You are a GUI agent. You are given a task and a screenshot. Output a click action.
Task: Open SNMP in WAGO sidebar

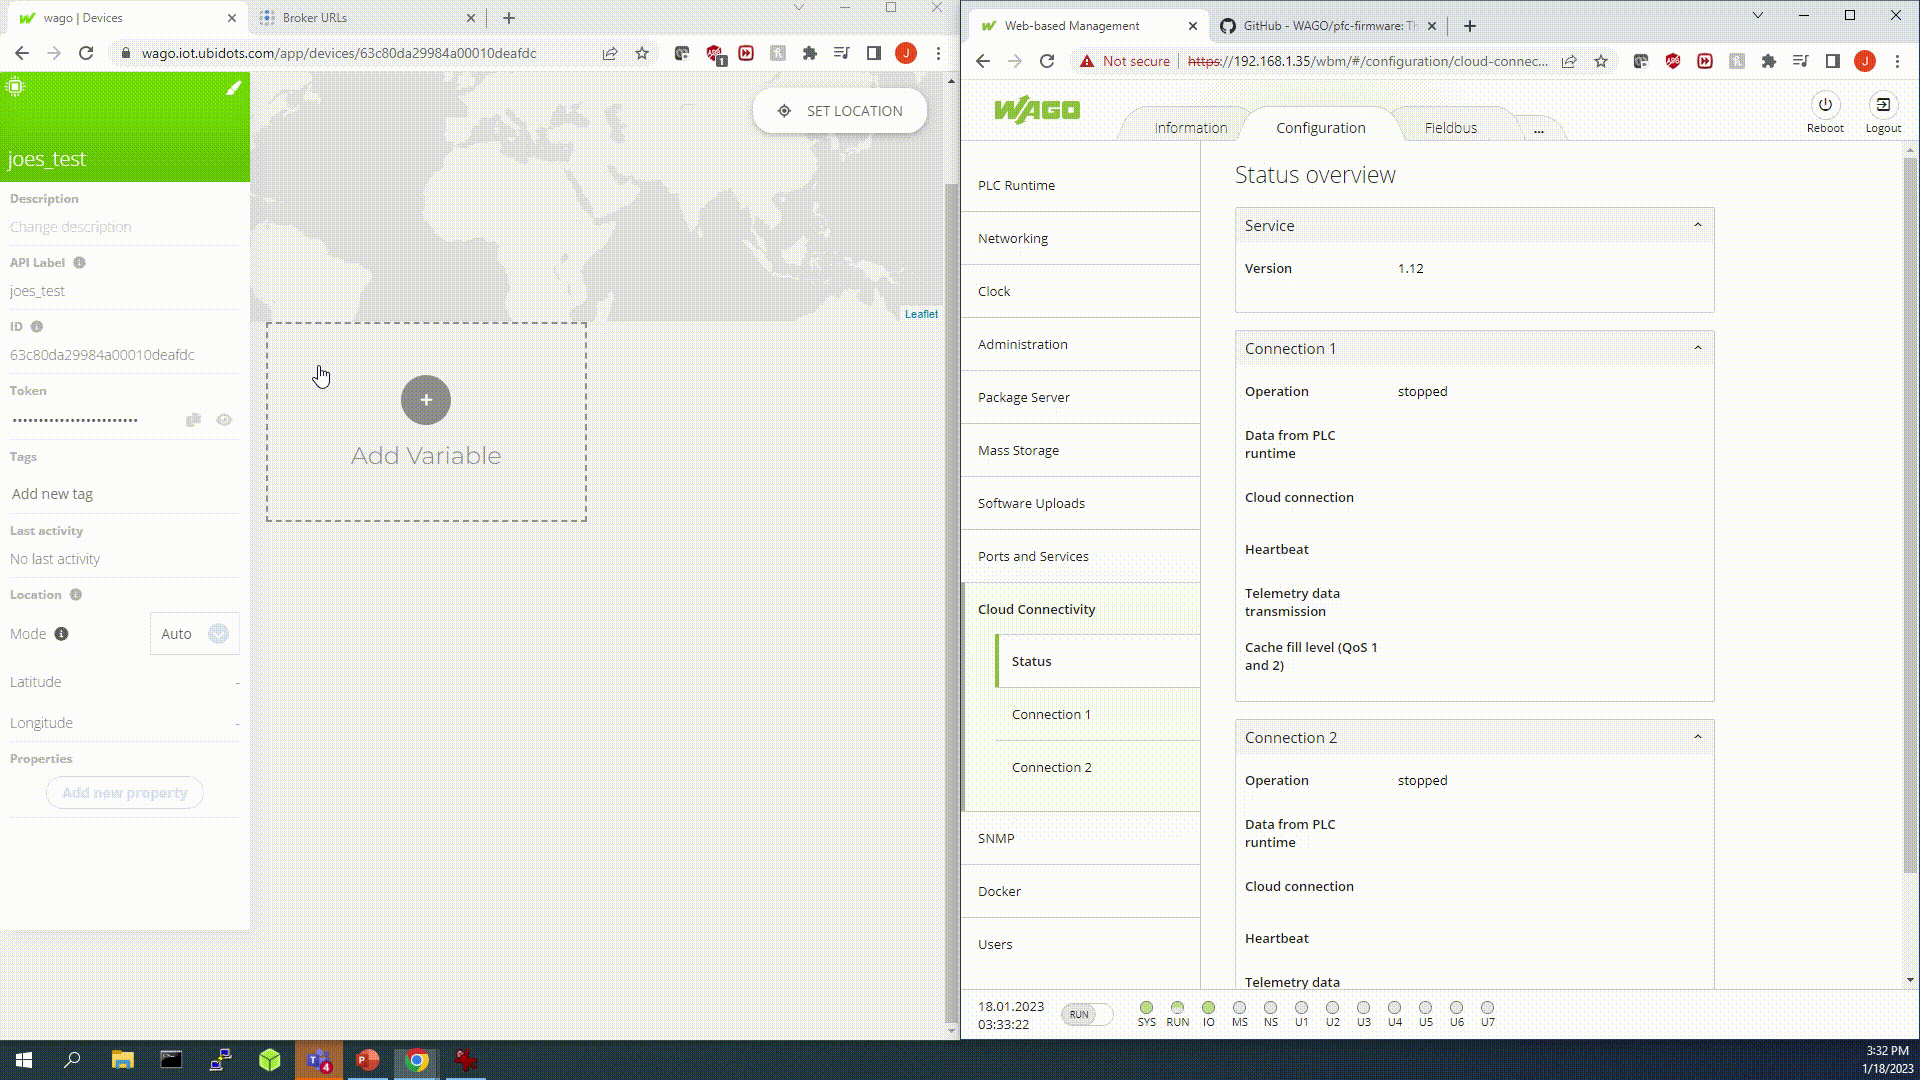coord(1081,838)
